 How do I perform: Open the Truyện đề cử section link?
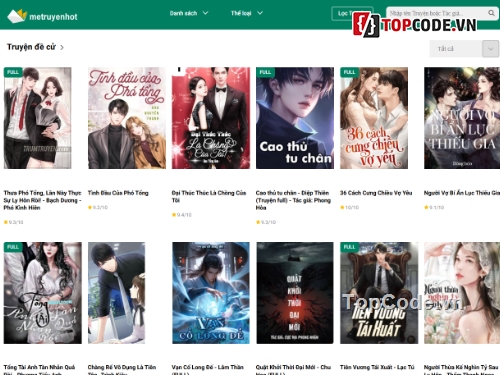[31, 47]
